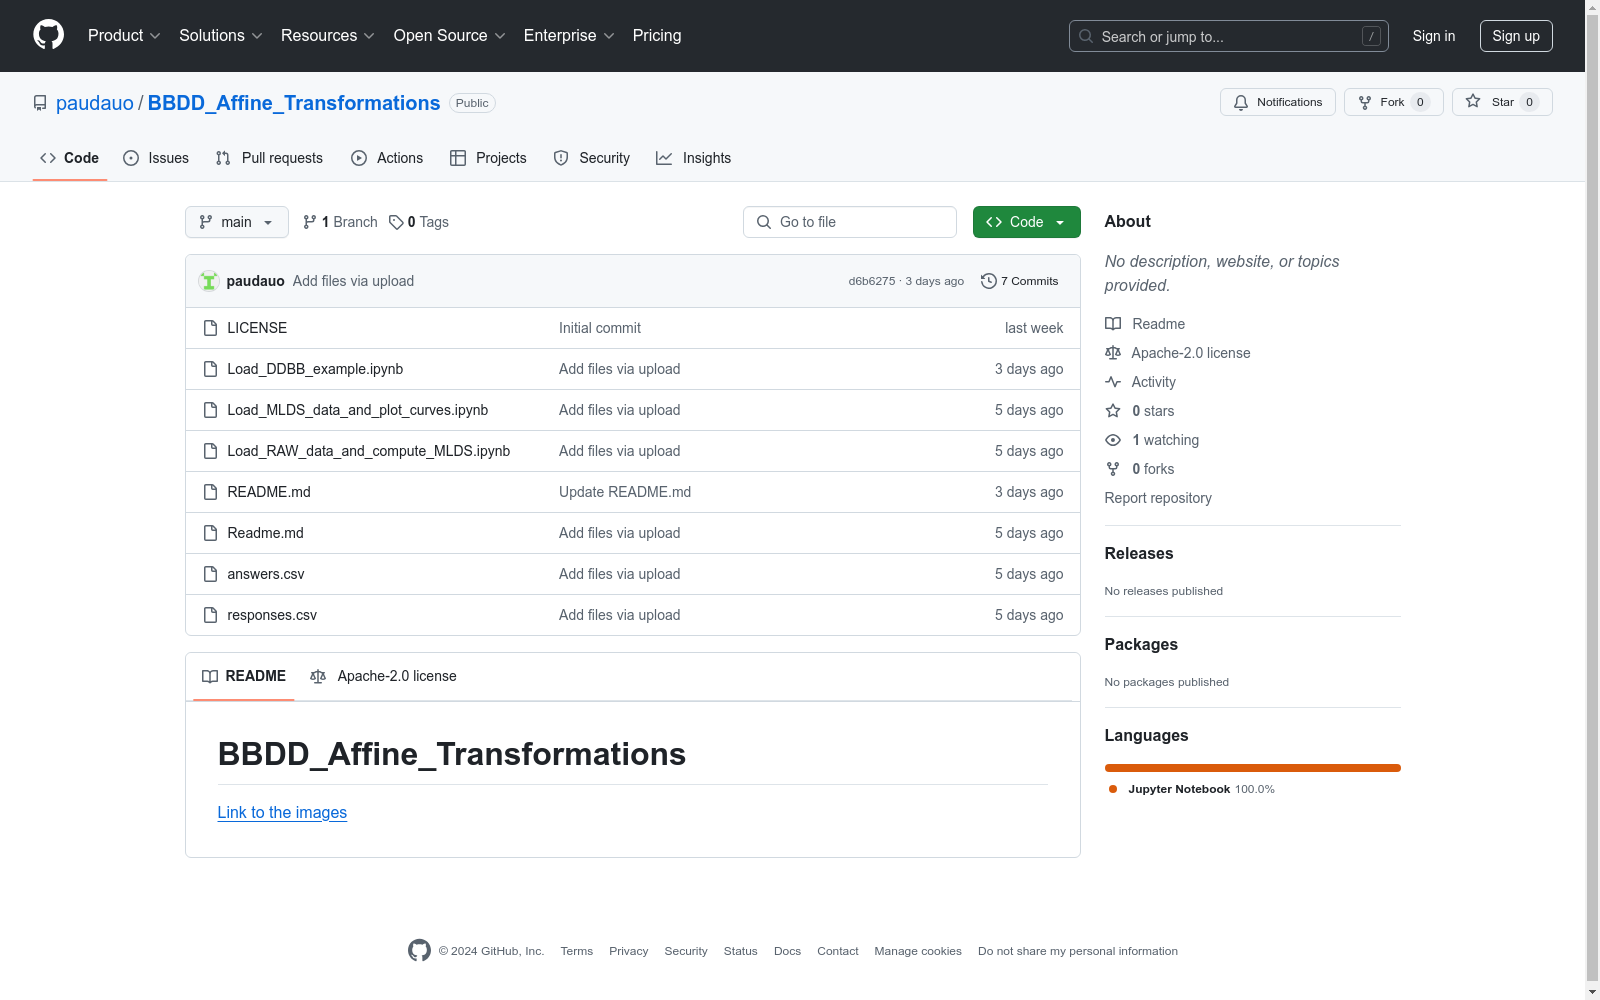Open the 7 Commits history link
This screenshot has width=1600, height=1000.
[1020, 281]
